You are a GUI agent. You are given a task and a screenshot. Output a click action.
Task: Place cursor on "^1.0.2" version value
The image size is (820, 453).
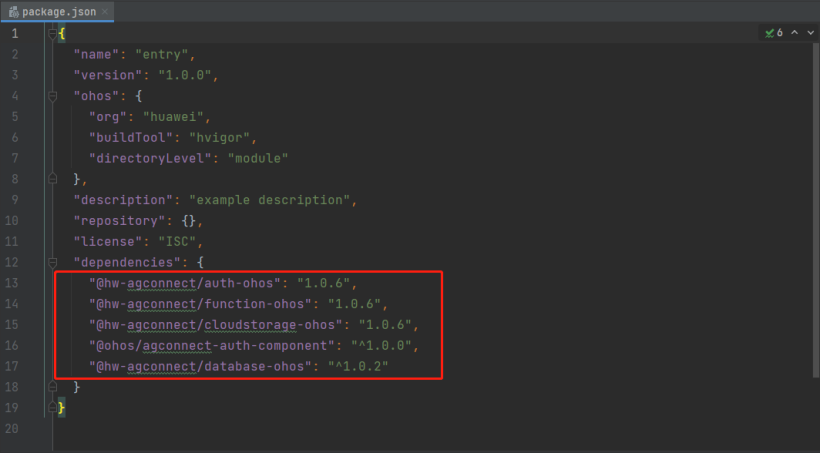click(x=356, y=366)
